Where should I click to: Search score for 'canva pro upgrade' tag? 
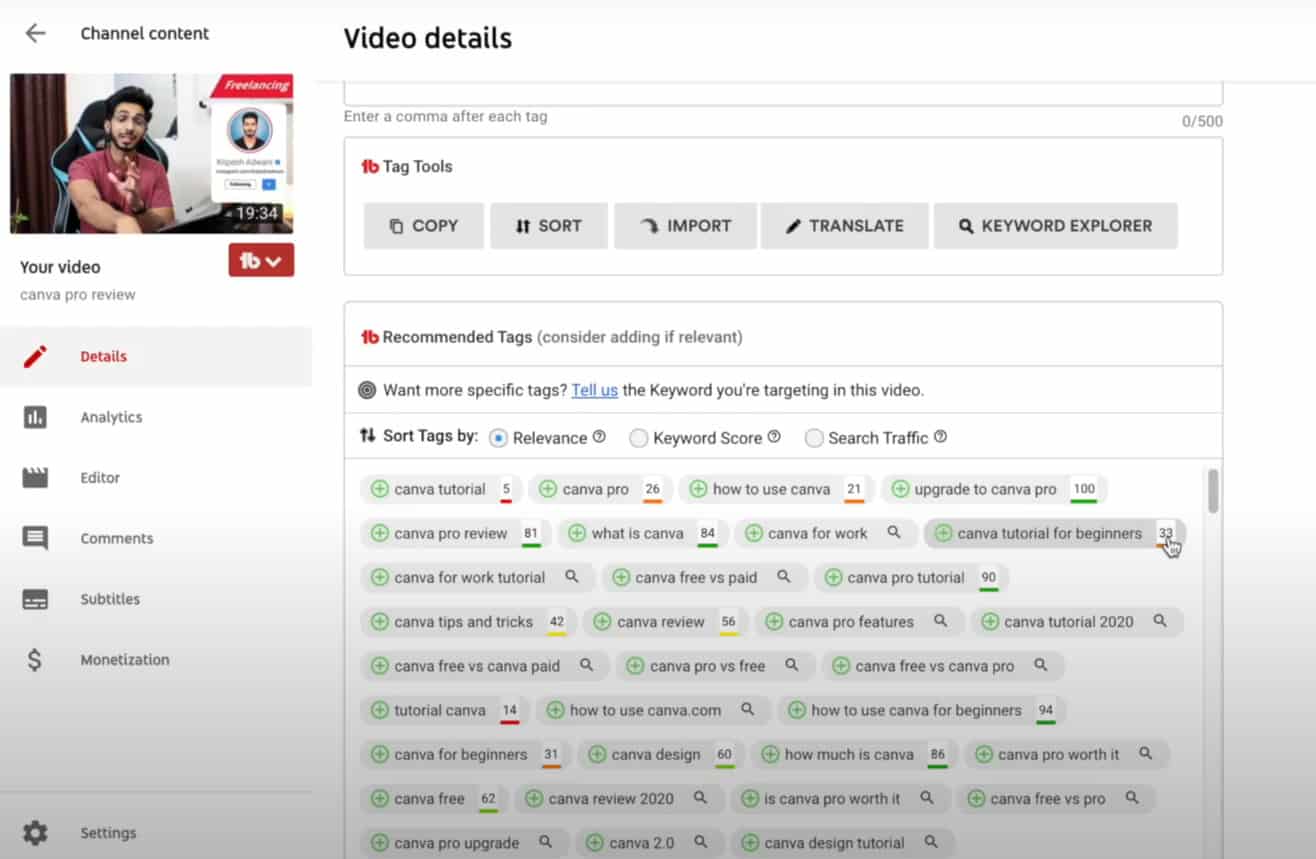pos(546,842)
